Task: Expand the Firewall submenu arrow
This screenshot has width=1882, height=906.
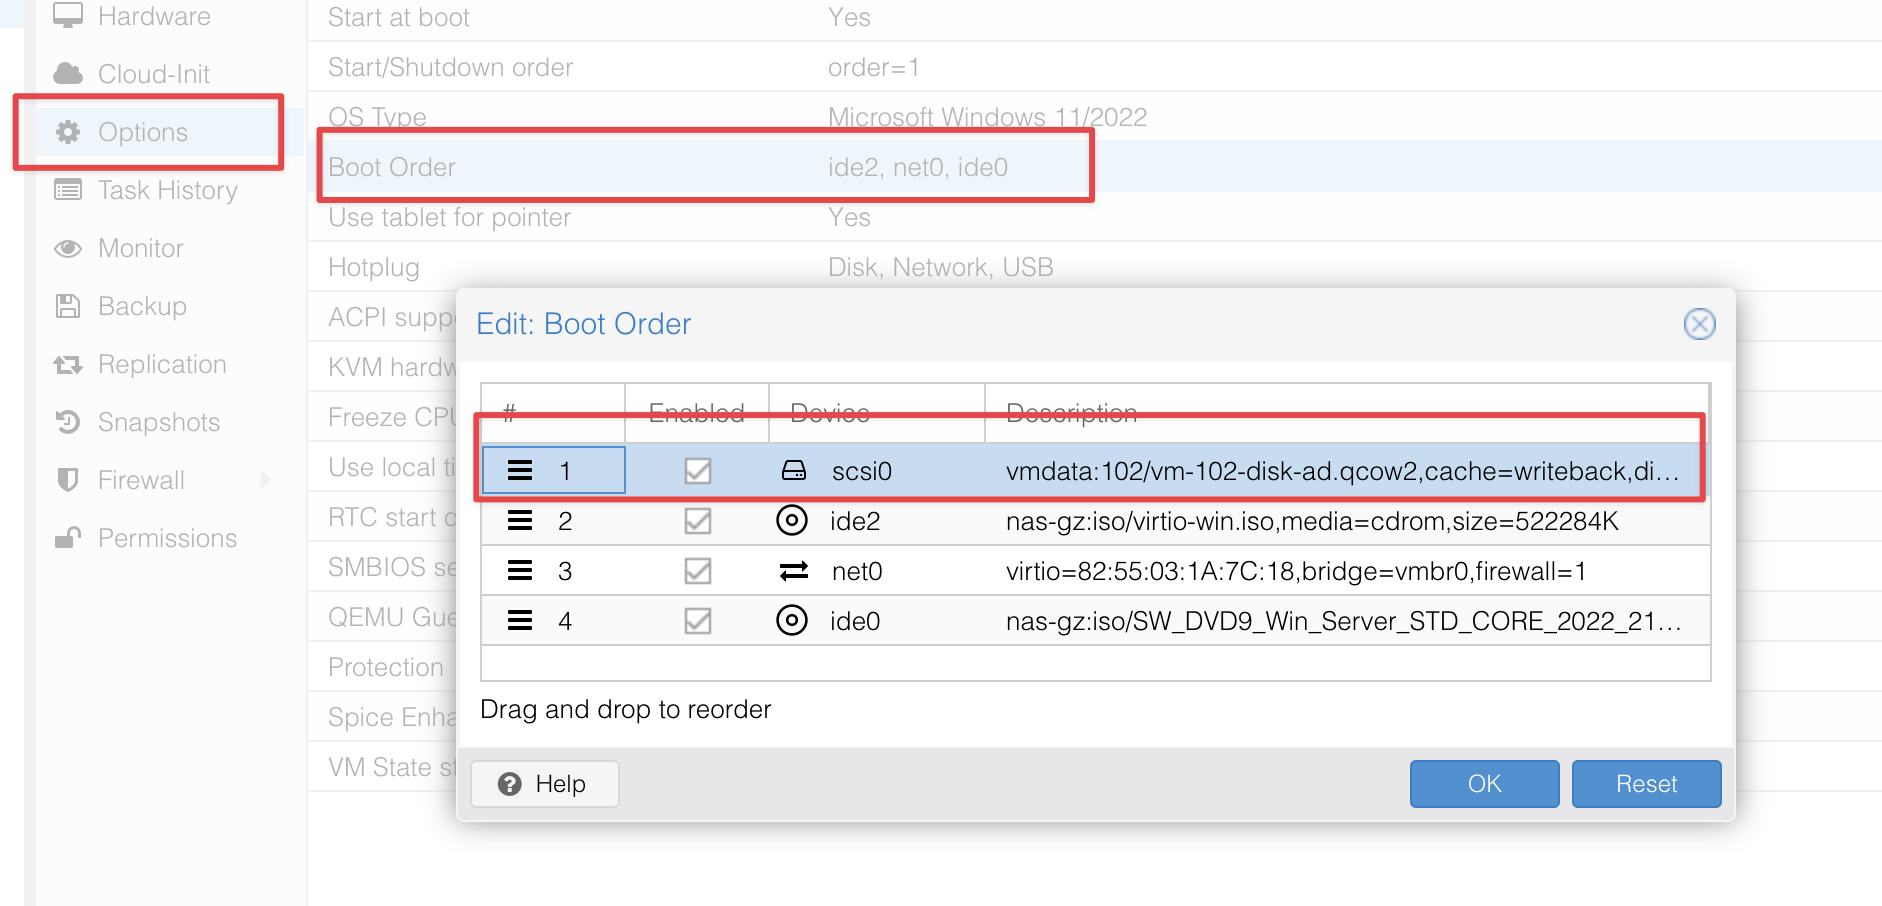Action: pos(265,480)
